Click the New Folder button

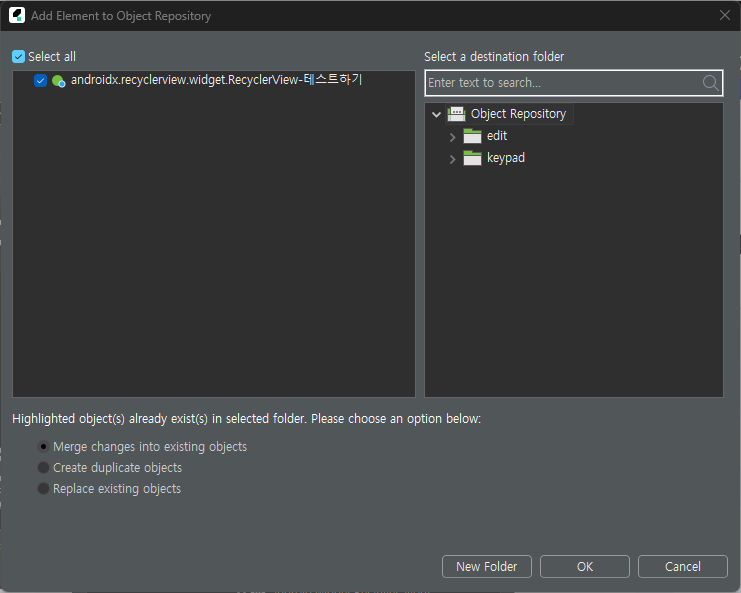point(487,567)
